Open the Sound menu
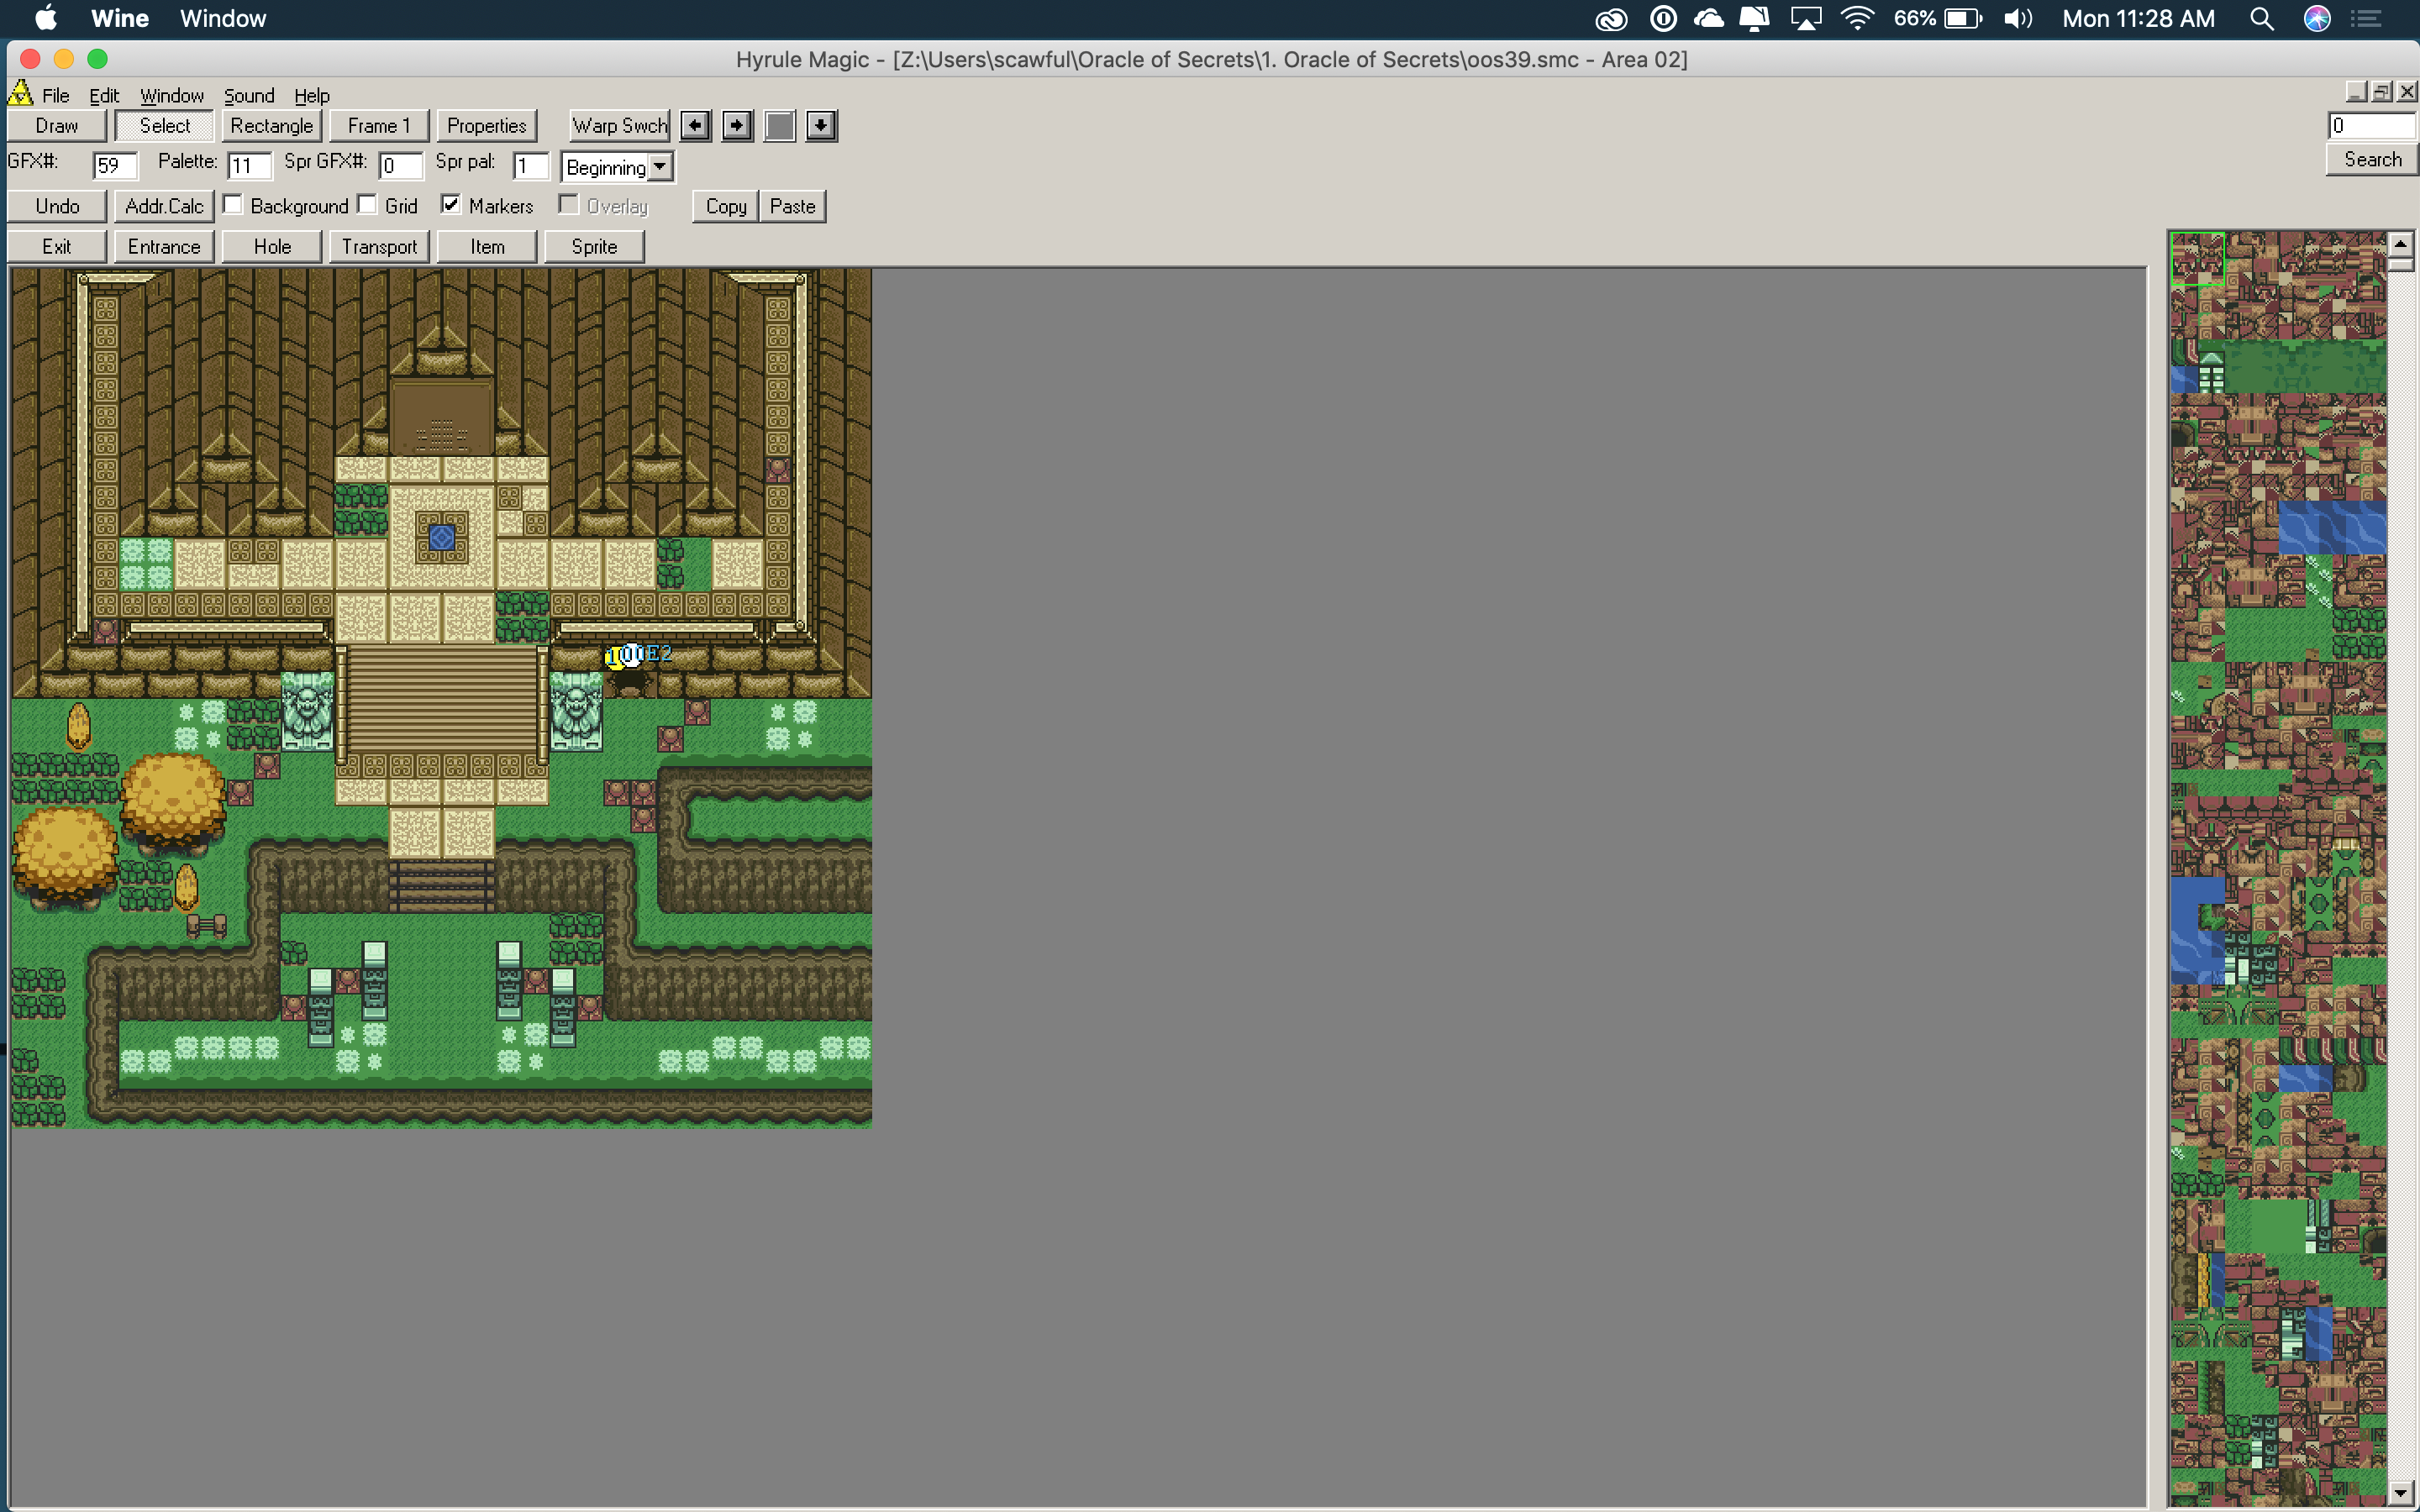Screen dimensions: 2420x1512 coord(249,96)
